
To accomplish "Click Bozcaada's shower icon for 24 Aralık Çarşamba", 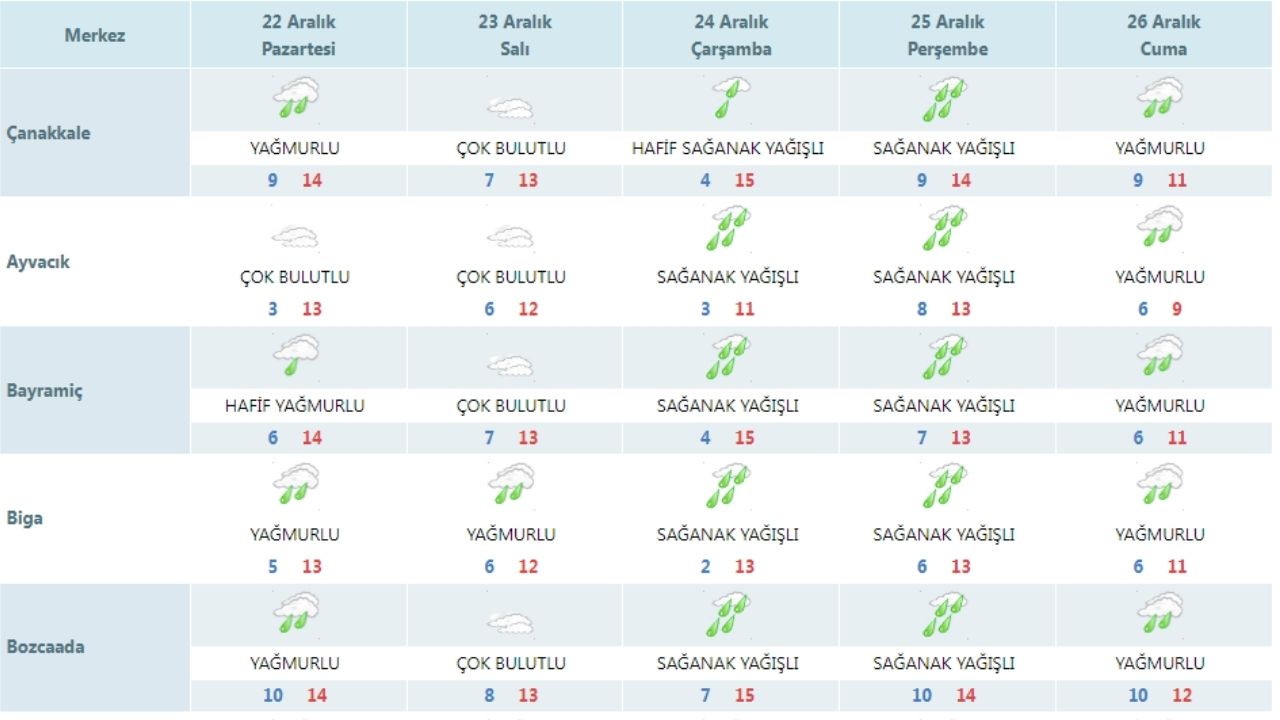I will [x=729, y=613].
